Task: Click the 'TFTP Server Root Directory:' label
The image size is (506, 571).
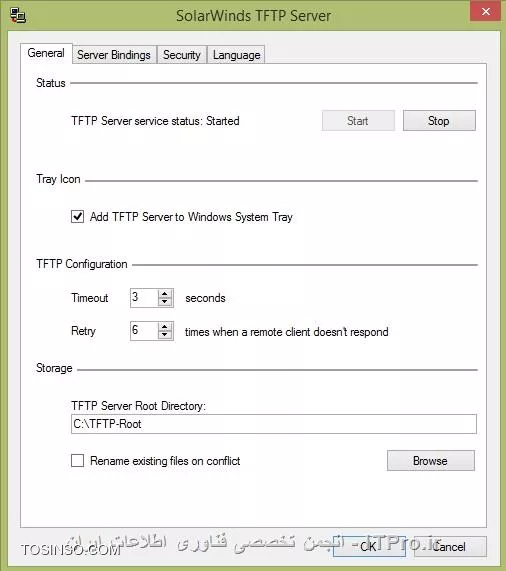Action: pos(138,406)
